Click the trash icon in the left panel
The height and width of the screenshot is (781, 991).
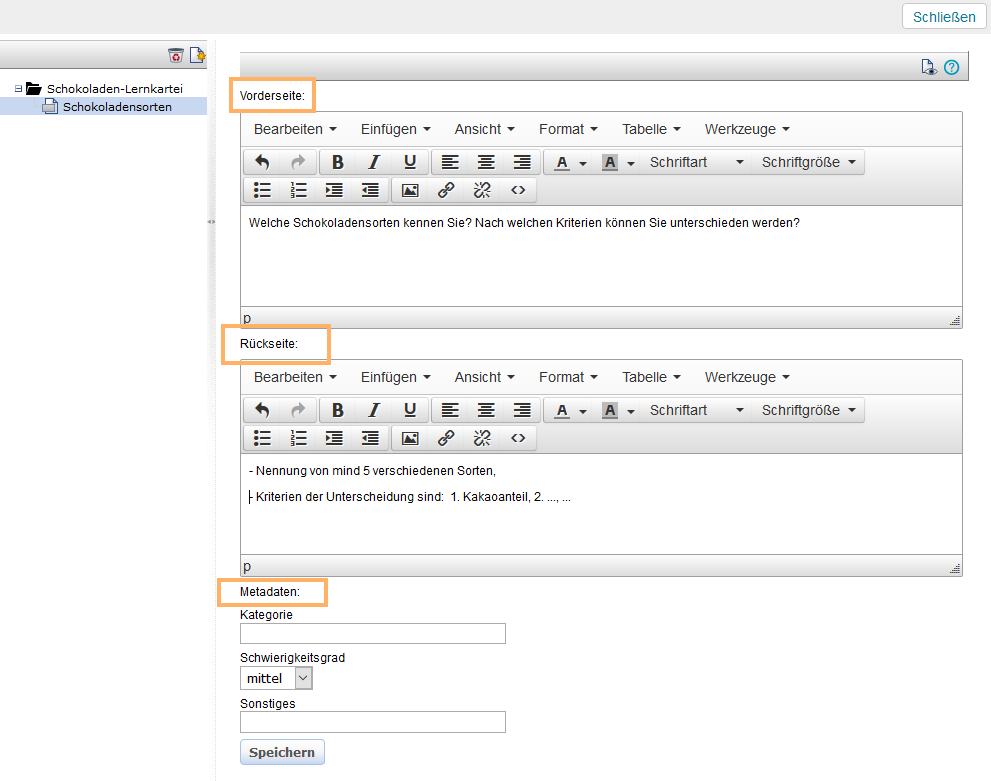point(176,55)
